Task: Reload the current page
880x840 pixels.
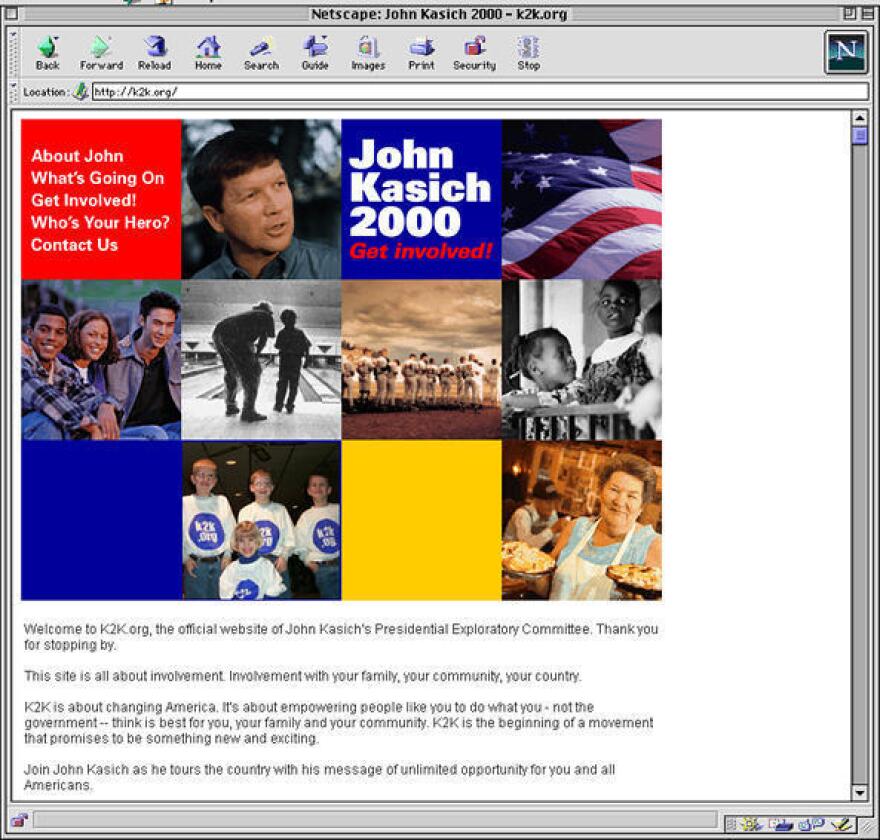Action: 154,52
